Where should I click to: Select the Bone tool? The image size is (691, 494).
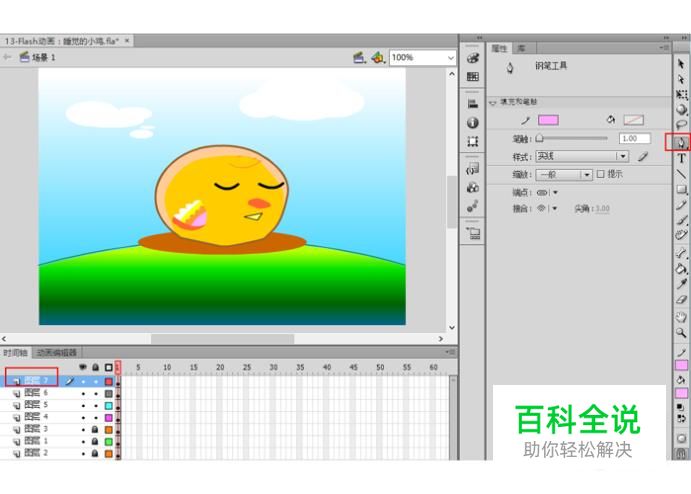[x=681, y=253]
